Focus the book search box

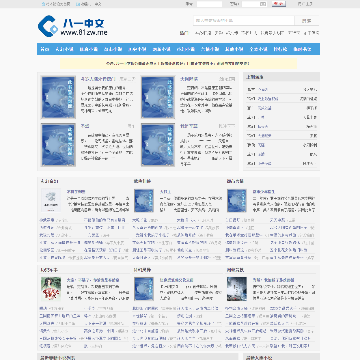click(244, 20)
